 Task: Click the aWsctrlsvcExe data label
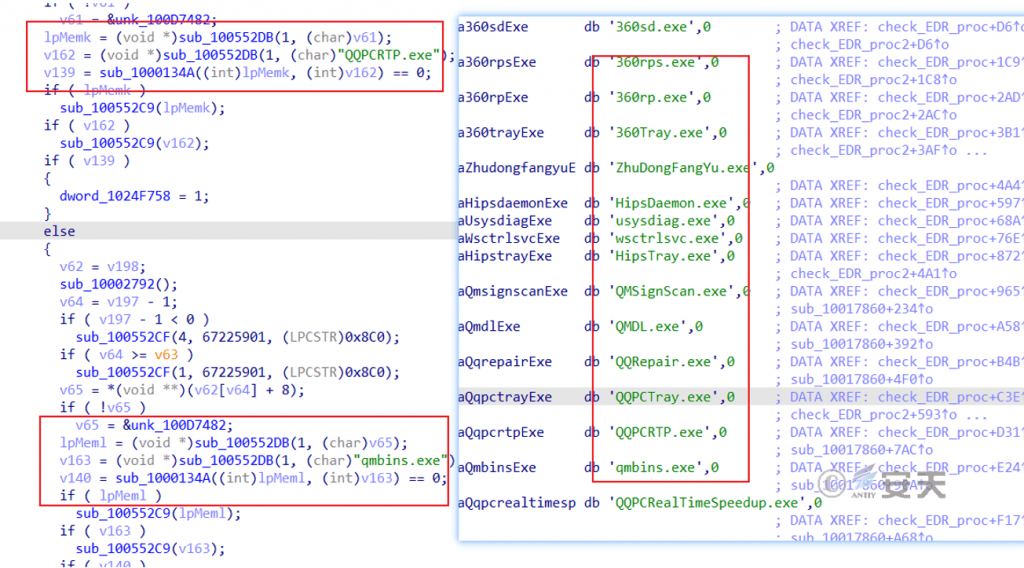(509, 238)
